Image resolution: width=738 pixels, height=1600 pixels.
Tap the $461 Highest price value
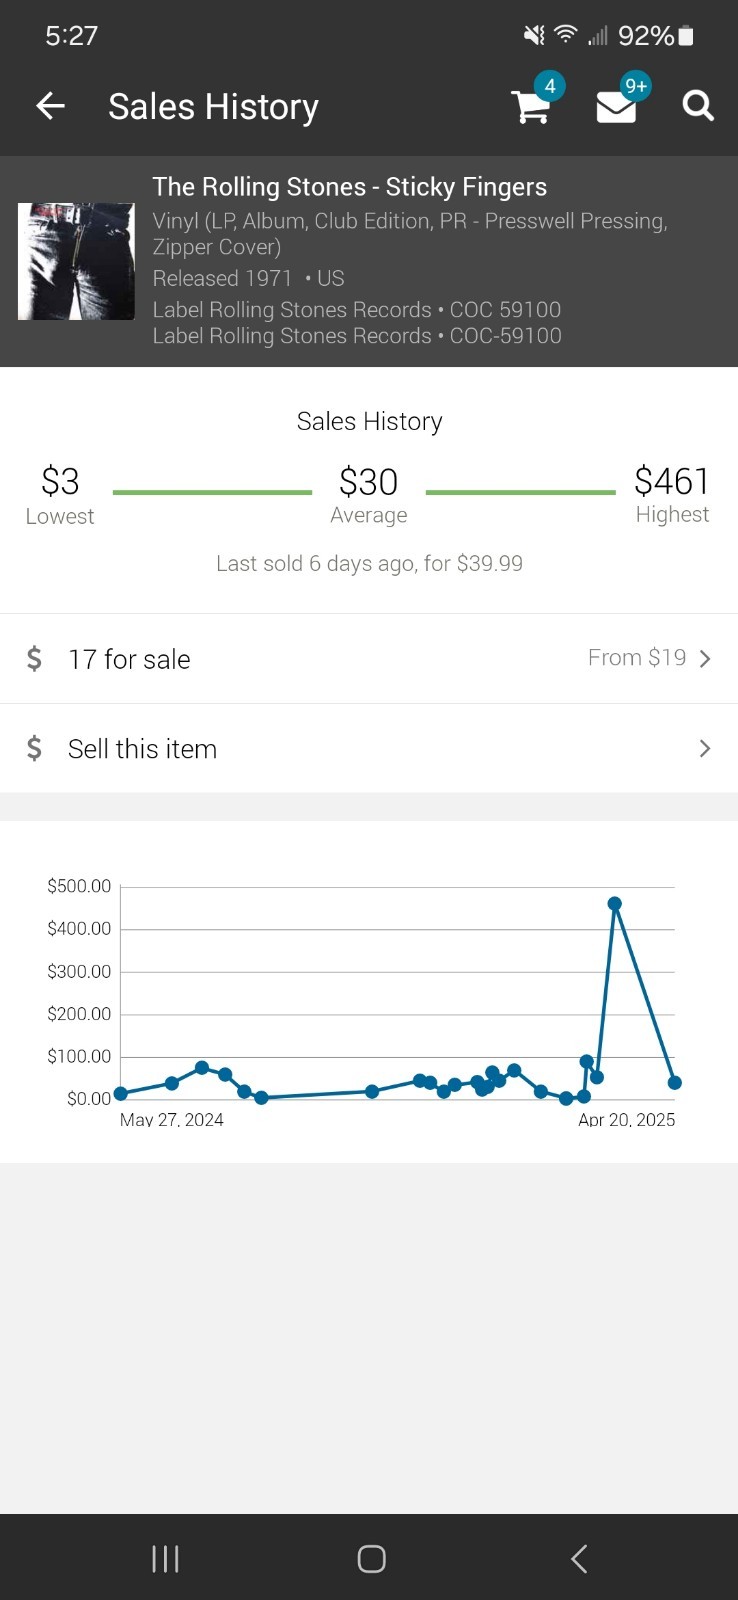tap(672, 481)
